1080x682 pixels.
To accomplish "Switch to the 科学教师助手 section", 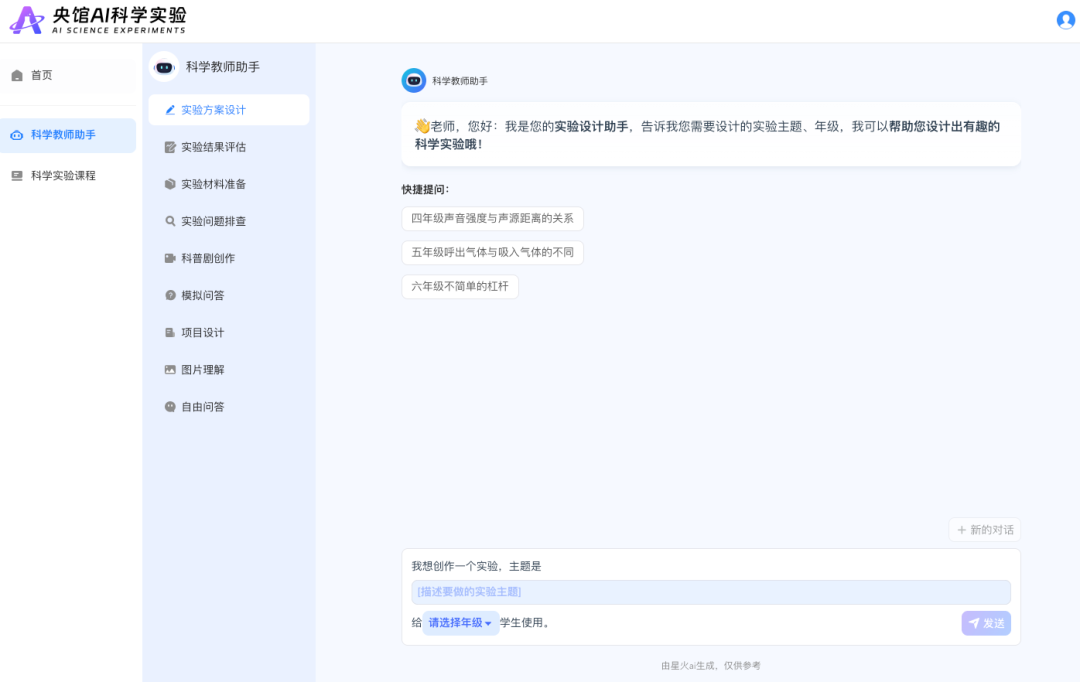I will pyautogui.click(x=58, y=135).
